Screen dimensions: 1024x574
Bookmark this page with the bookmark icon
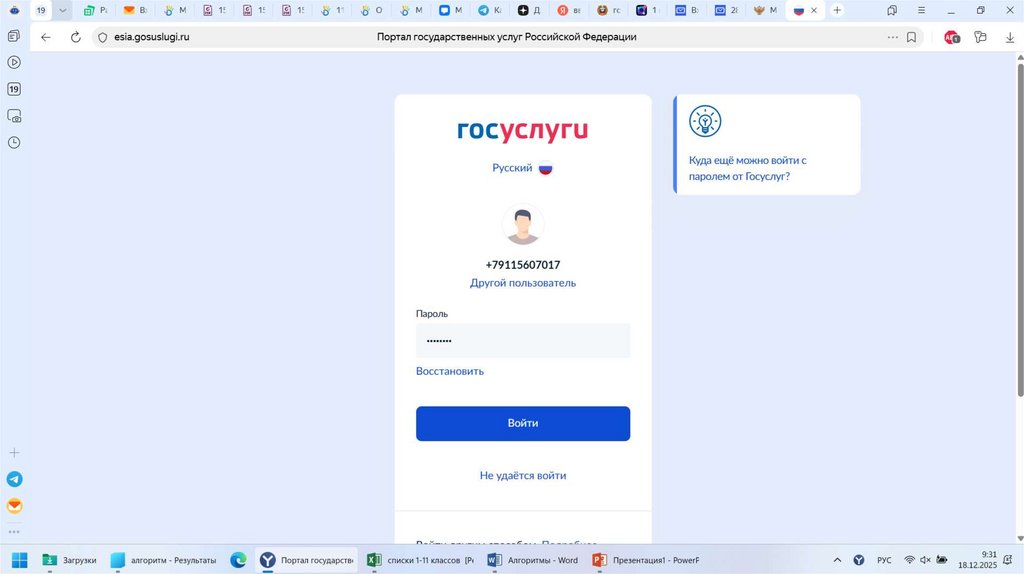pos(911,37)
